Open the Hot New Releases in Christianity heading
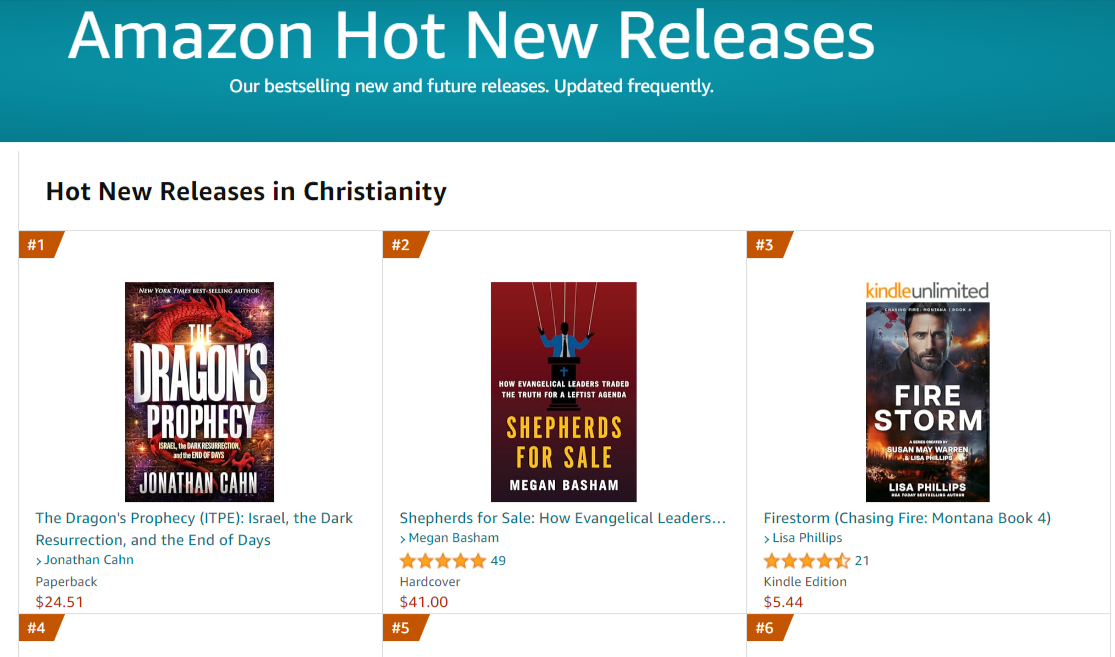 [x=246, y=191]
